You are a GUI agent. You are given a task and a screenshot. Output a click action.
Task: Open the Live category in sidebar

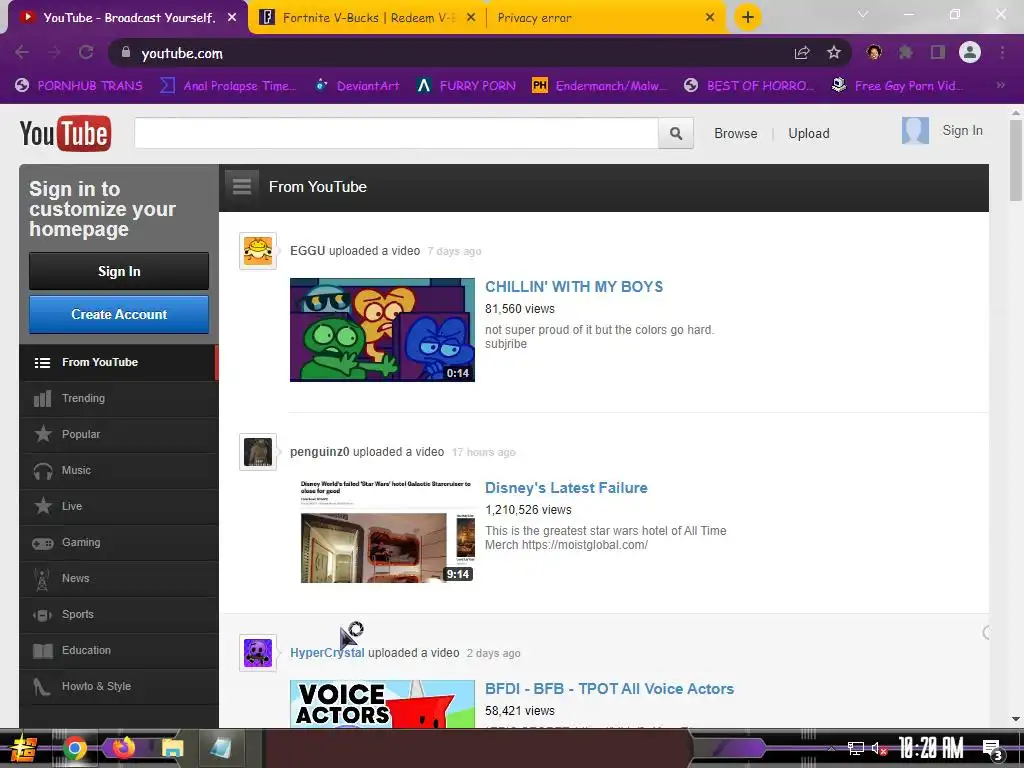click(x=118, y=506)
